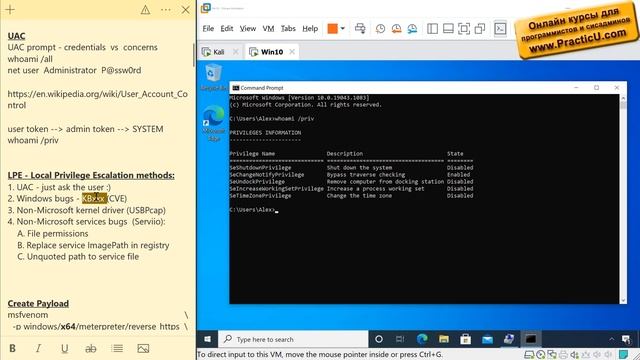Close the Win10 tab
The height and width of the screenshot is (360, 640).
point(292,52)
